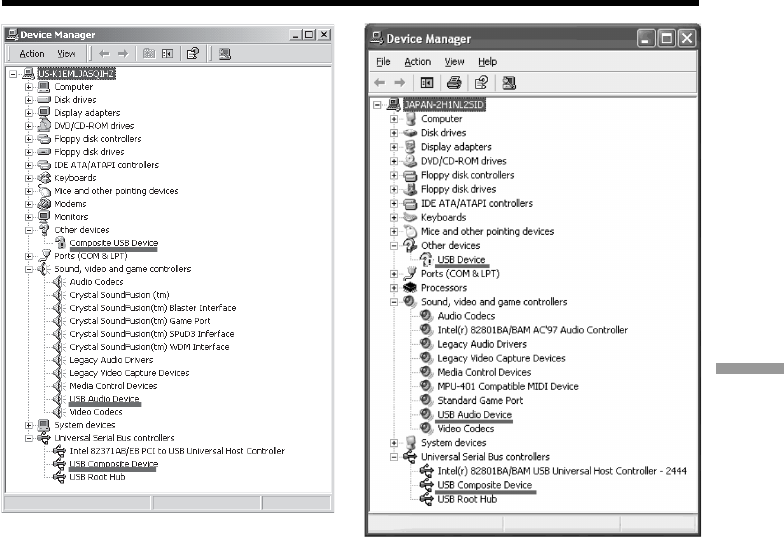Click Processors chip icon in right window

click(410, 288)
